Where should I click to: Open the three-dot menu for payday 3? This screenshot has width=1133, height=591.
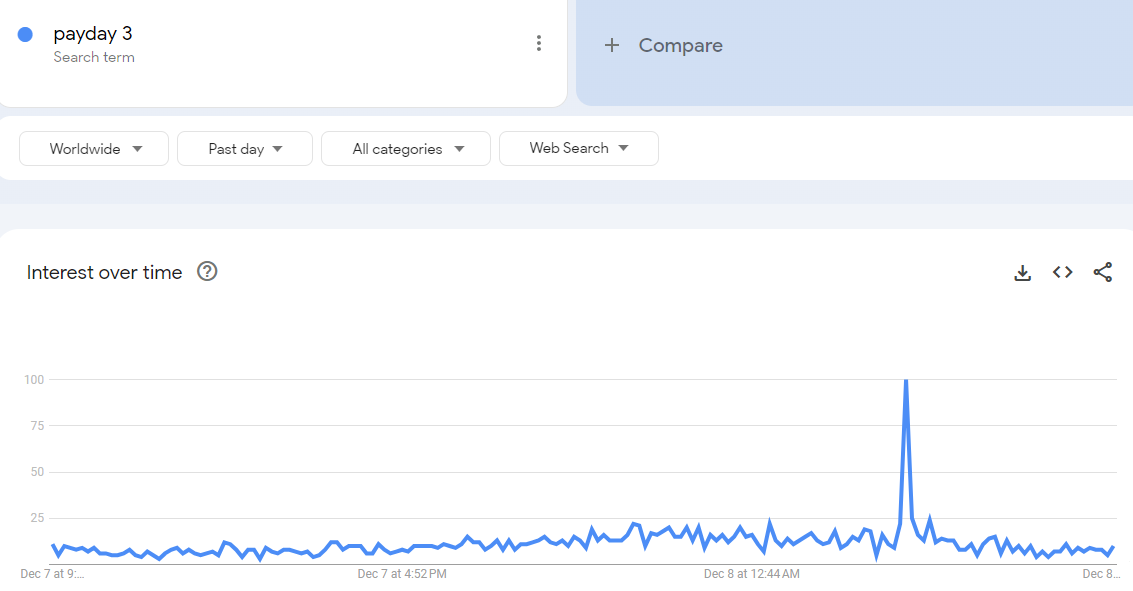coord(538,43)
